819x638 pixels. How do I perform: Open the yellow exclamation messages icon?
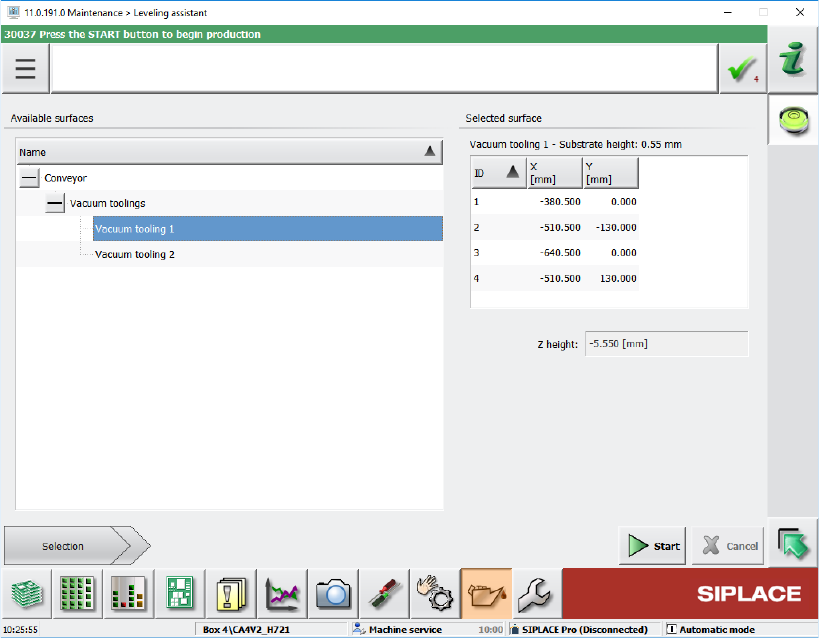231,594
